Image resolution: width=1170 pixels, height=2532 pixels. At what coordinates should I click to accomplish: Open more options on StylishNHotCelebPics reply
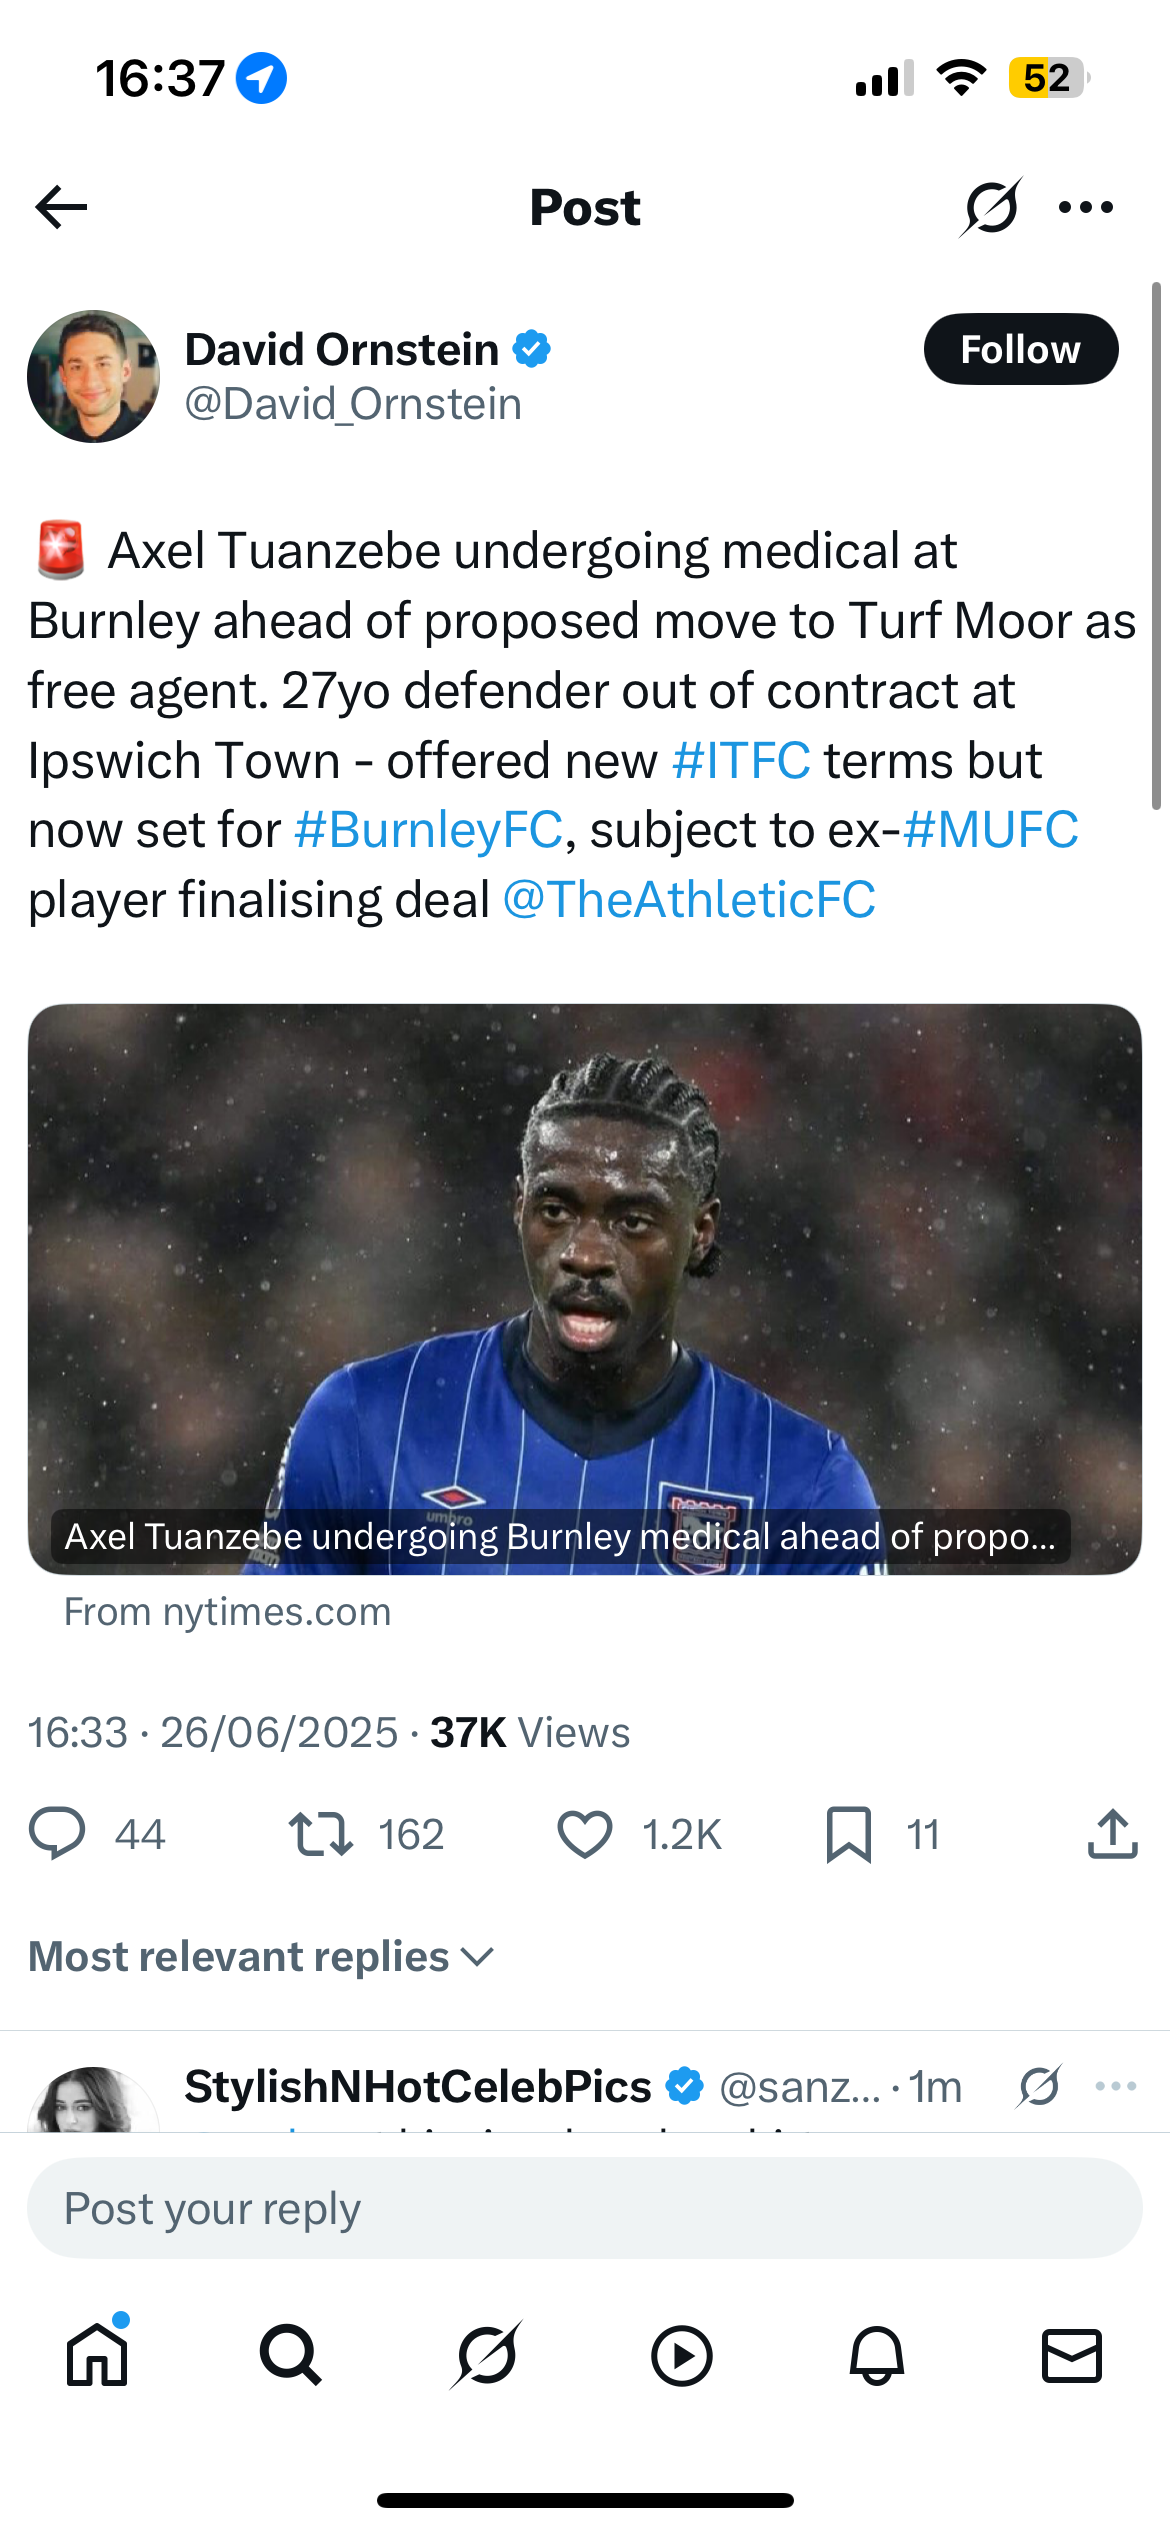point(1115,2086)
